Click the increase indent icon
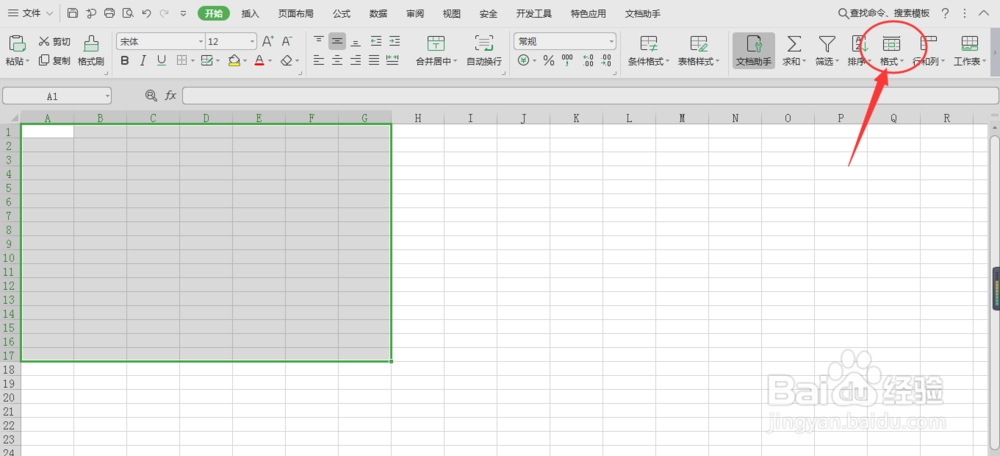The width and height of the screenshot is (1000, 456). [x=395, y=41]
